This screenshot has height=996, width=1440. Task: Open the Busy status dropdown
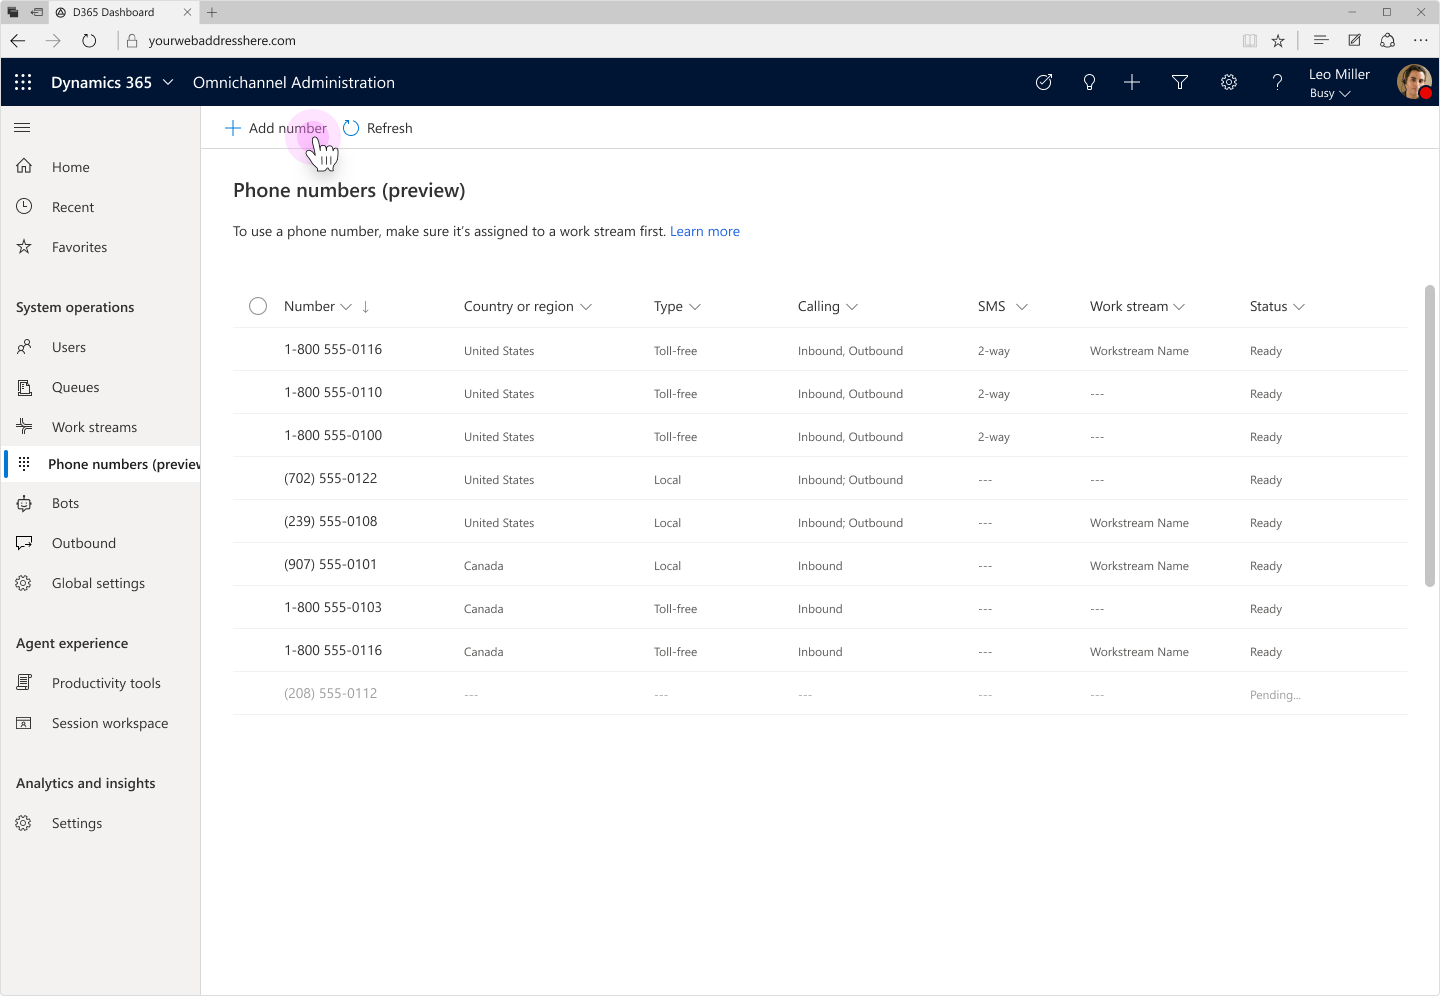(1330, 93)
